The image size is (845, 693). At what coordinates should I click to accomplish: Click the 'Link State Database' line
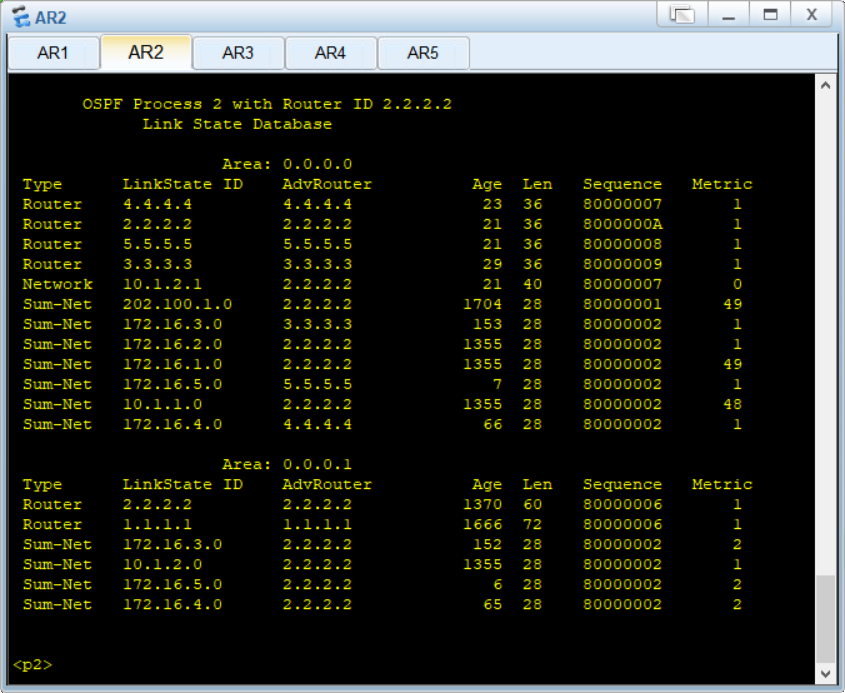pos(237,124)
